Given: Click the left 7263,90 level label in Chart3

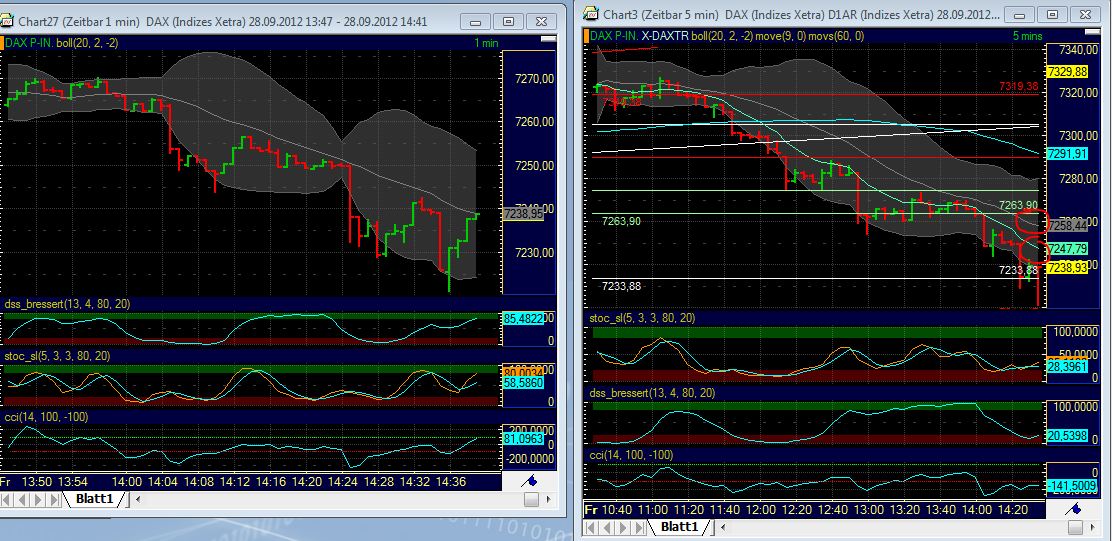Looking at the screenshot, I should (621, 221).
